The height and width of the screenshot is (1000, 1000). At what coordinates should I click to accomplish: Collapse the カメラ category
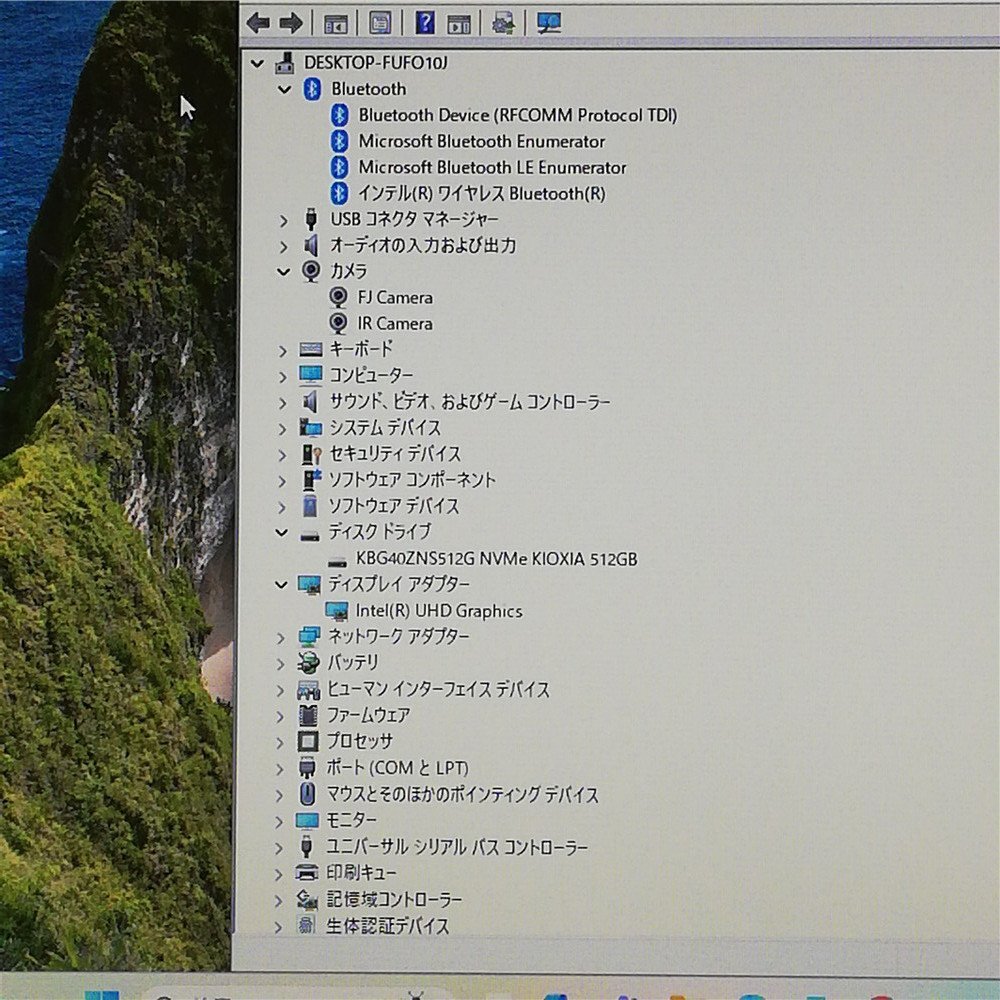pyautogui.click(x=284, y=271)
